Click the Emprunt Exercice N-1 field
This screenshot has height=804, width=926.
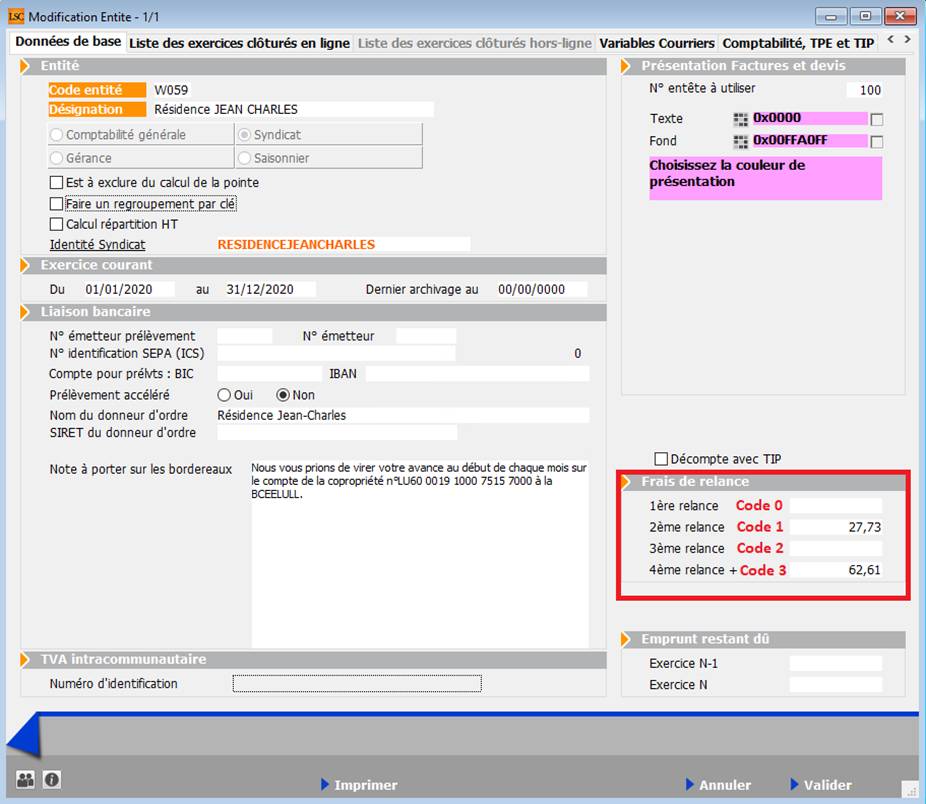tap(836, 663)
